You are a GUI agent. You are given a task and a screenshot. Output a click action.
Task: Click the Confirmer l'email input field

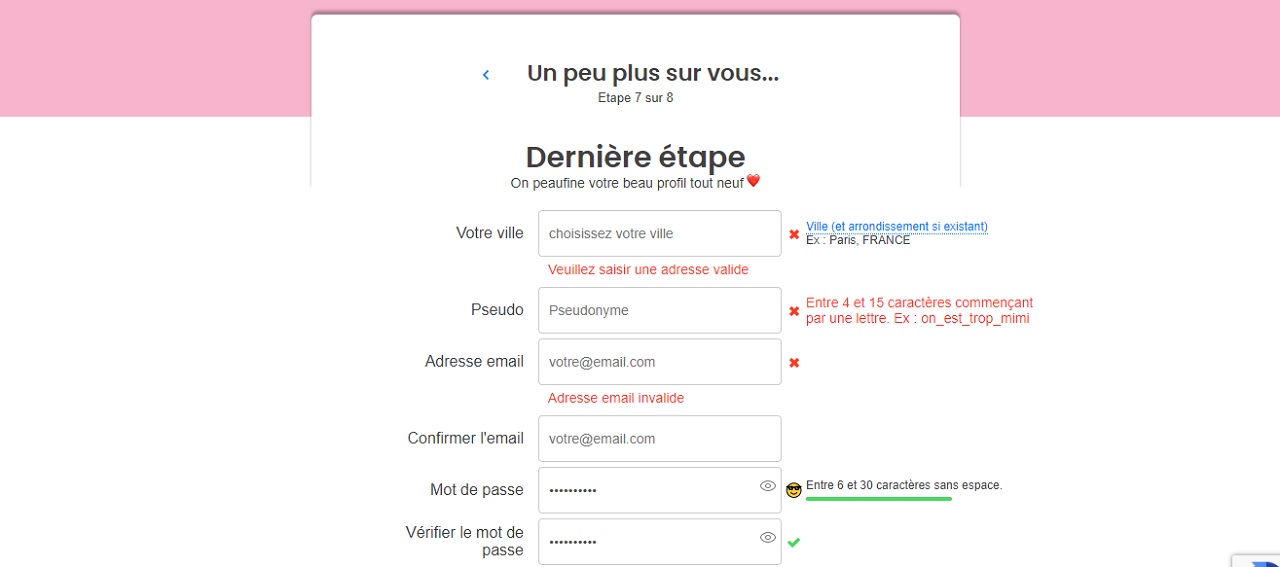660,438
